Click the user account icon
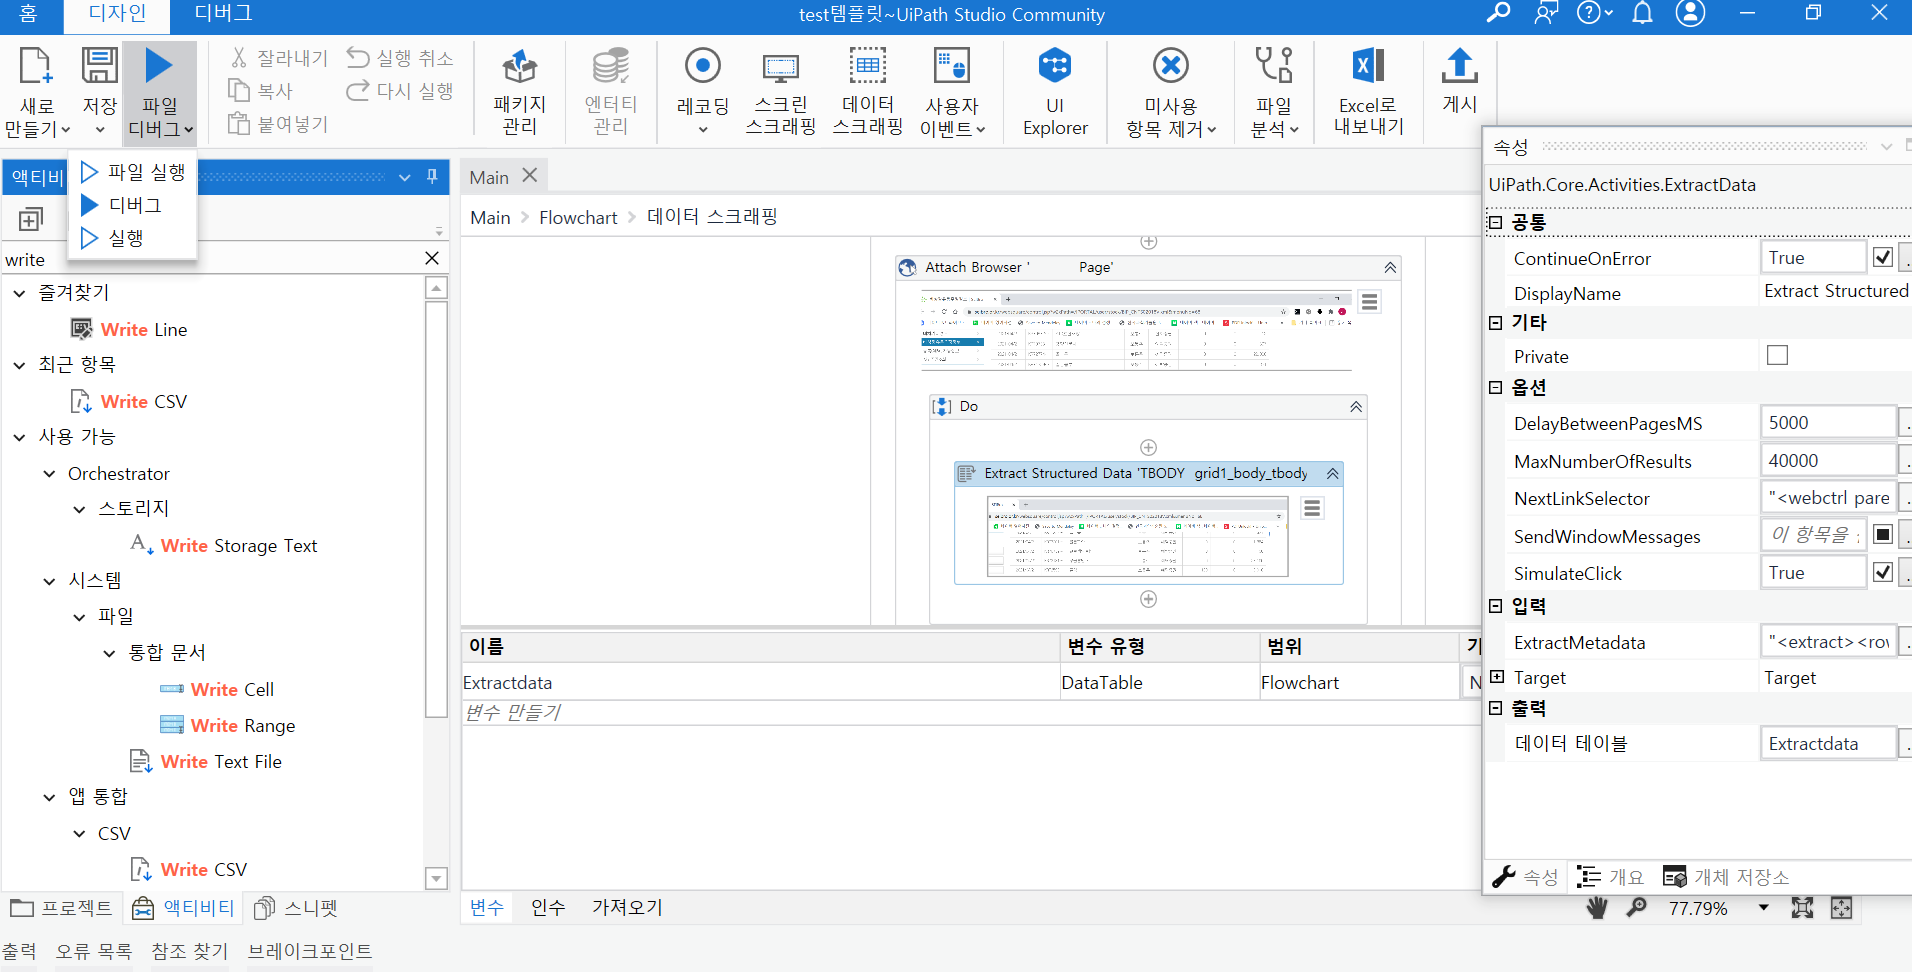This screenshot has width=1912, height=972. tap(1690, 13)
